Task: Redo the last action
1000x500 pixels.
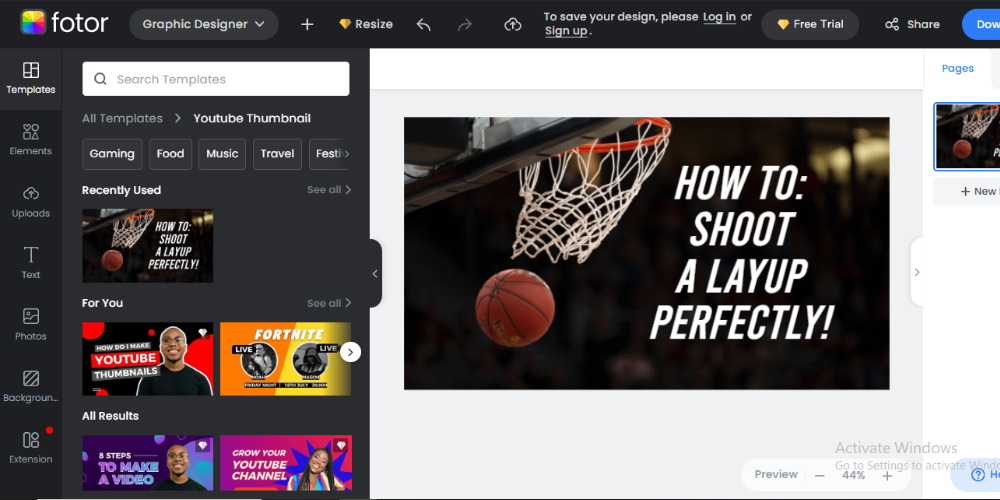Action: pyautogui.click(x=465, y=24)
